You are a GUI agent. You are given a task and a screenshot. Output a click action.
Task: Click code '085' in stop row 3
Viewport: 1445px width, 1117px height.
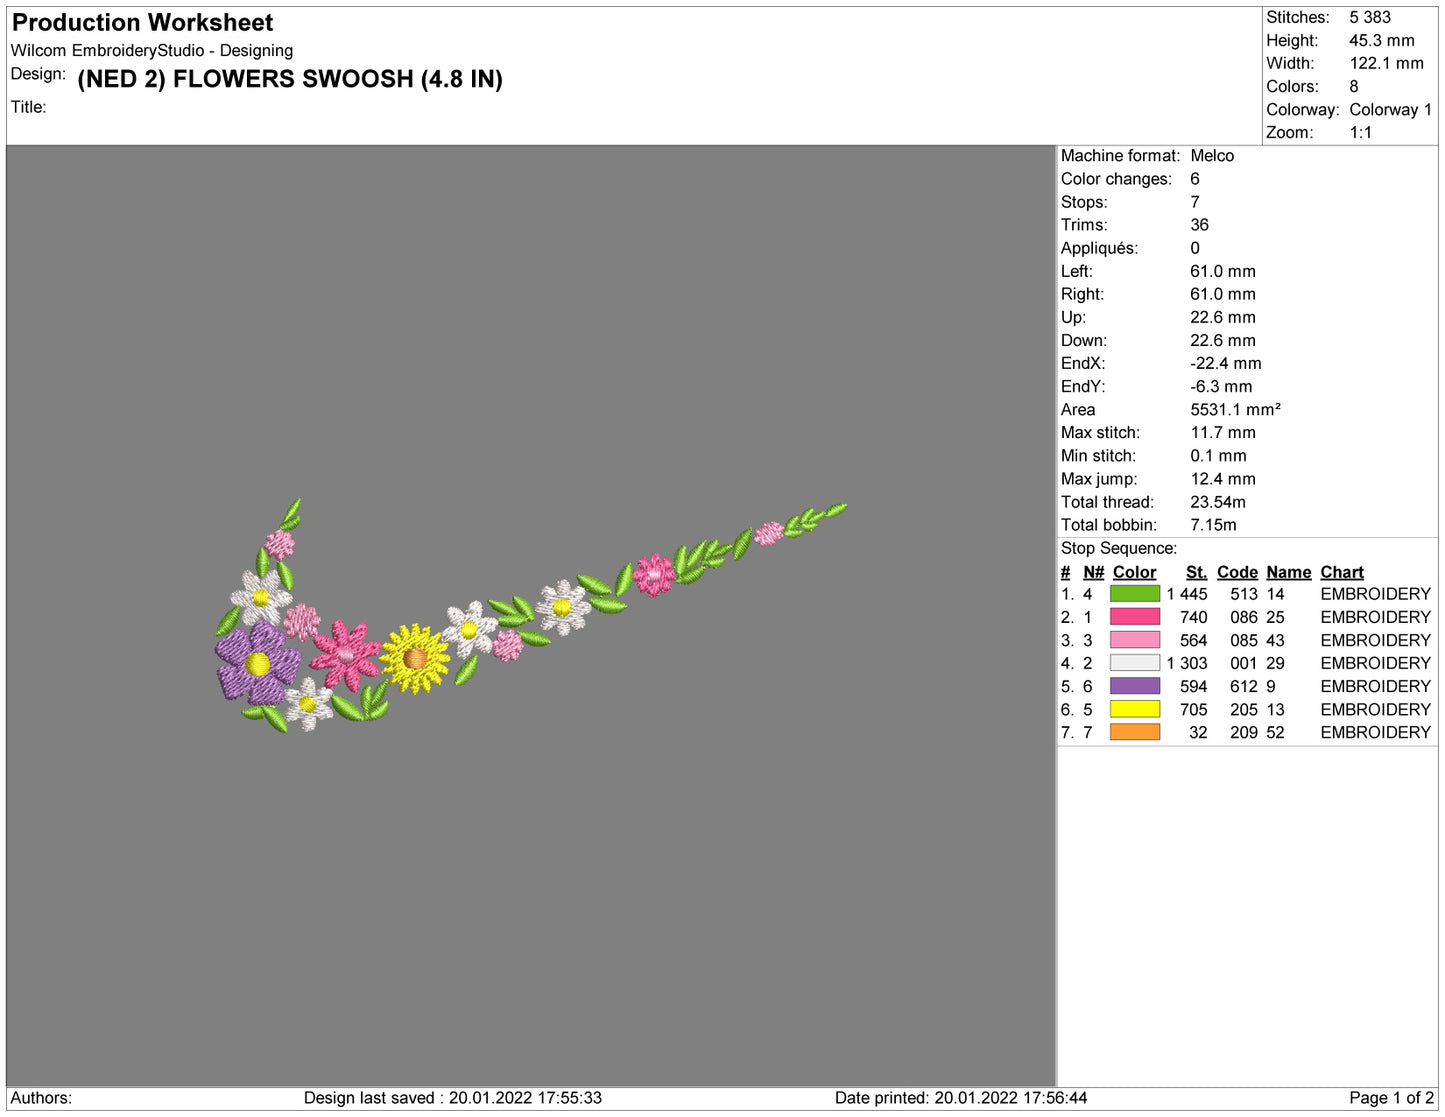1244,640
